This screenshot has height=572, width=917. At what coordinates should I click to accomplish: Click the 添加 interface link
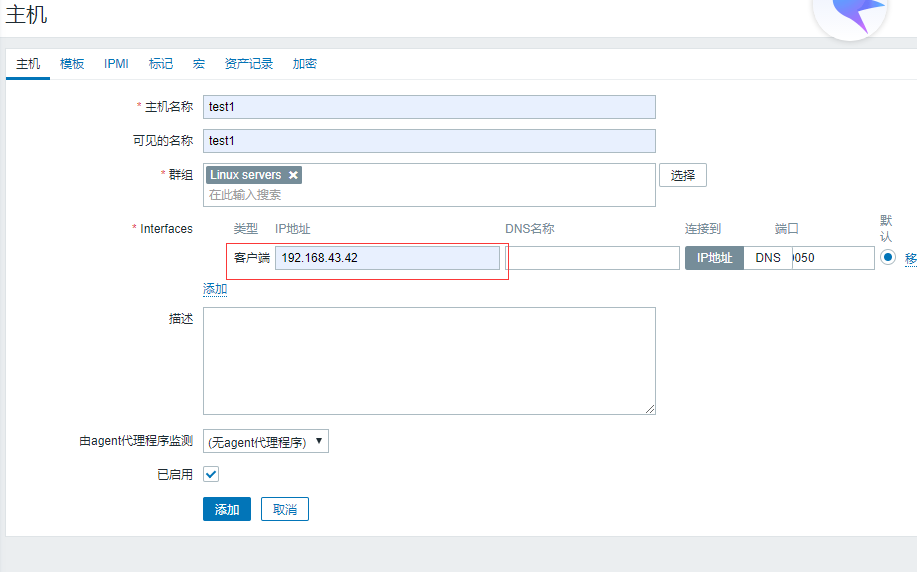215,289
